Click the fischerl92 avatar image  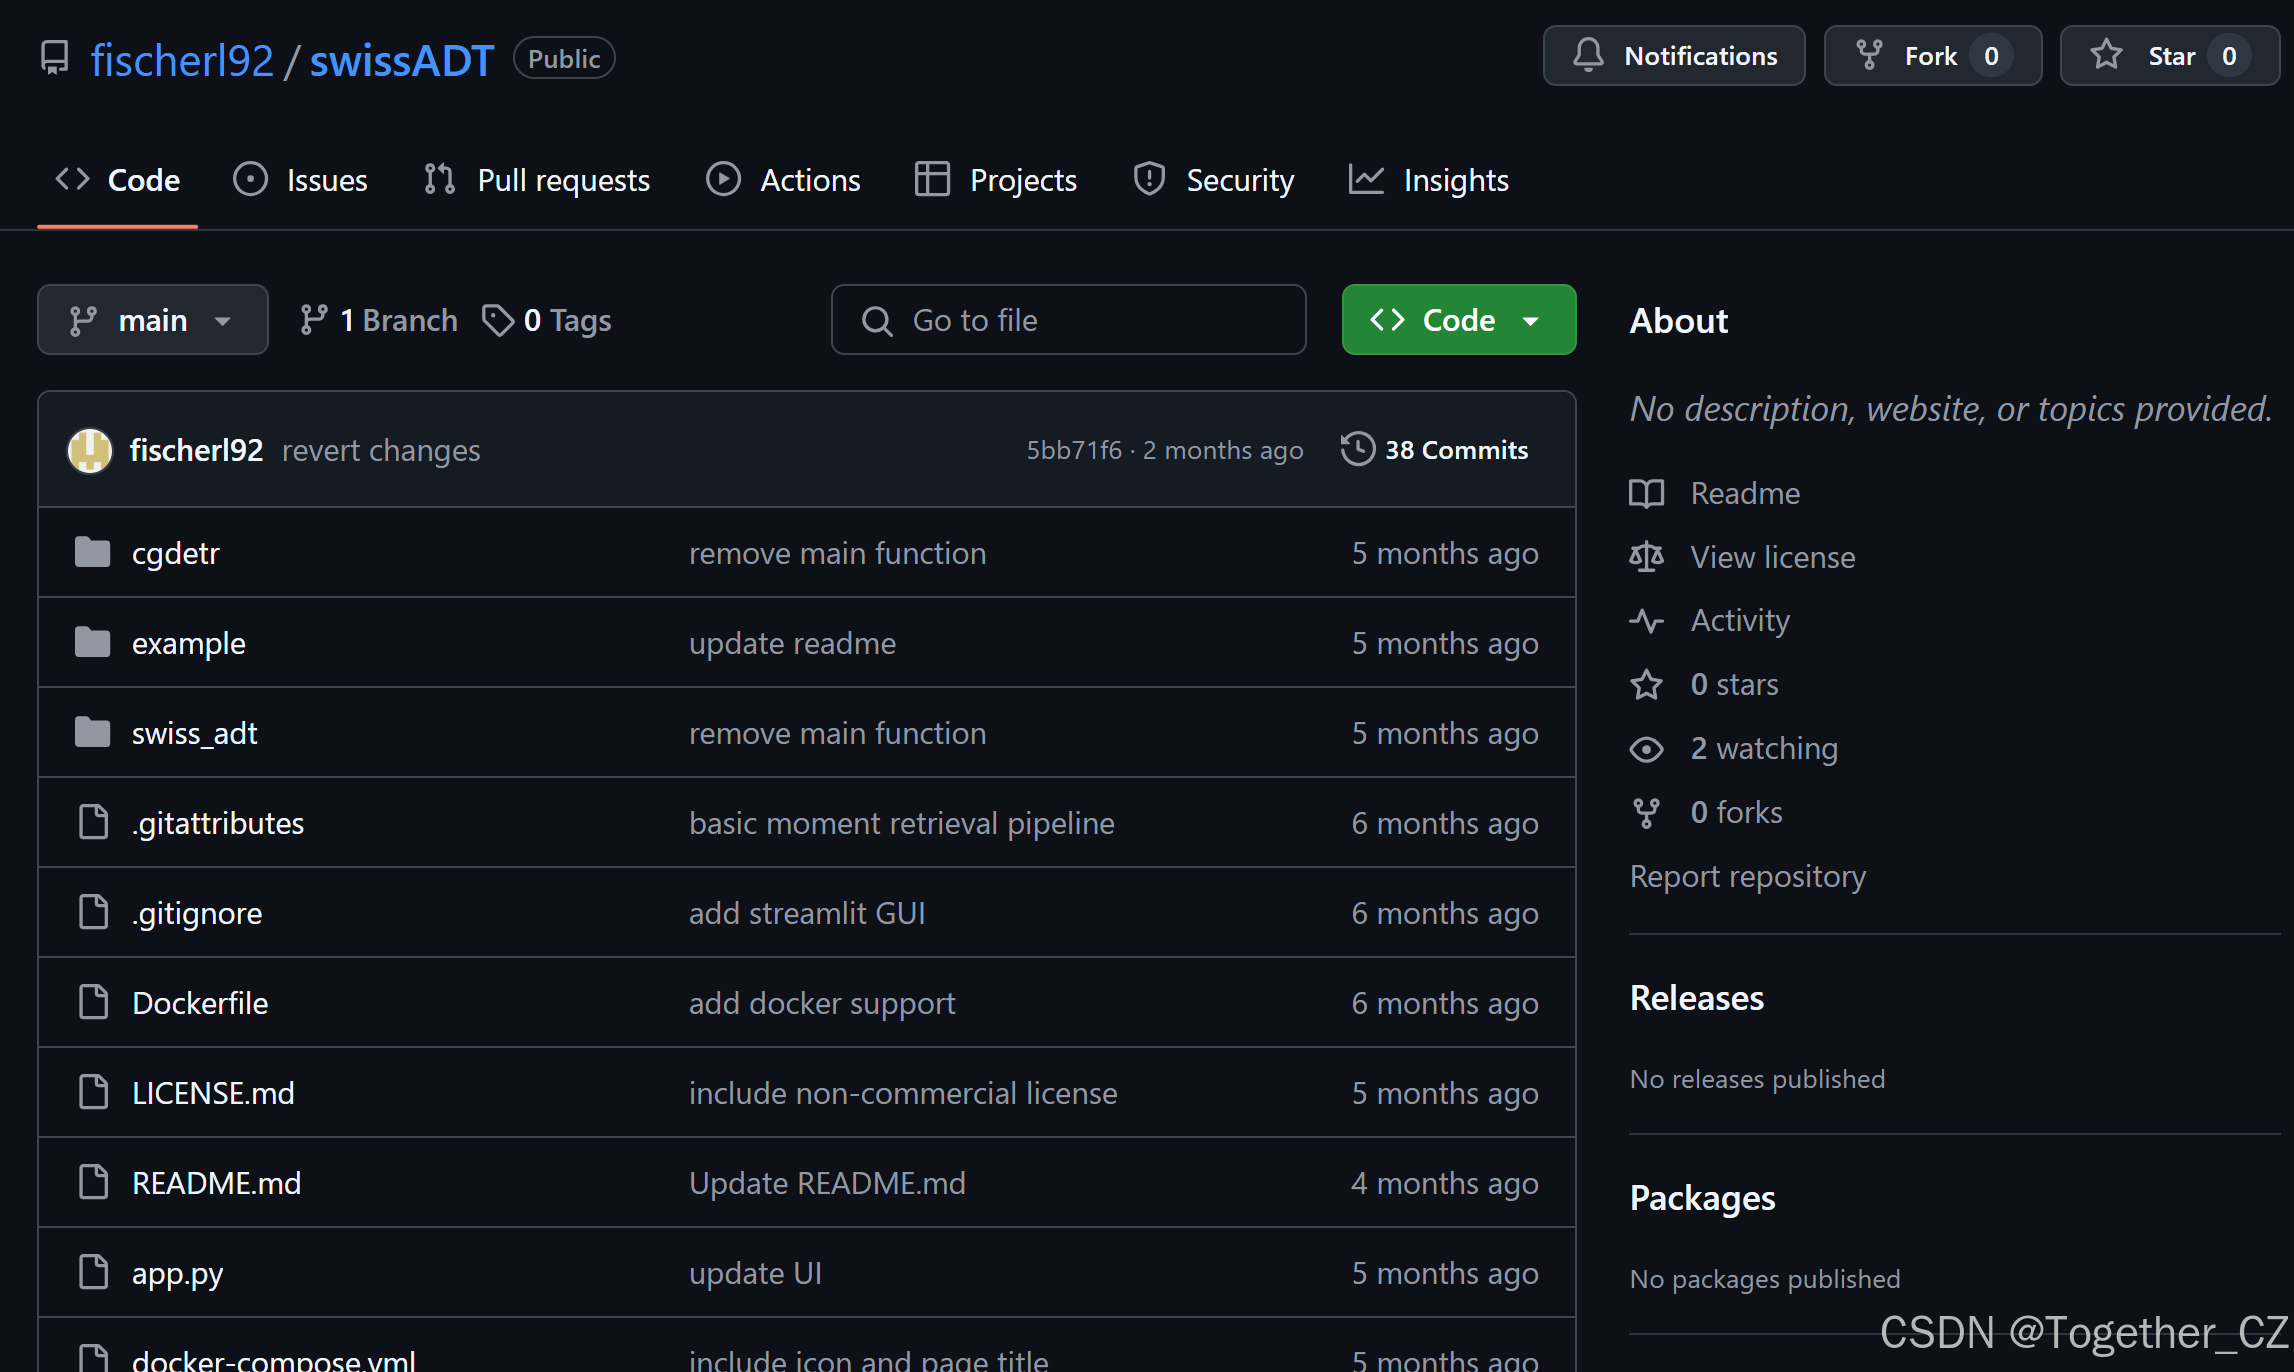click(x=90, y=450)
